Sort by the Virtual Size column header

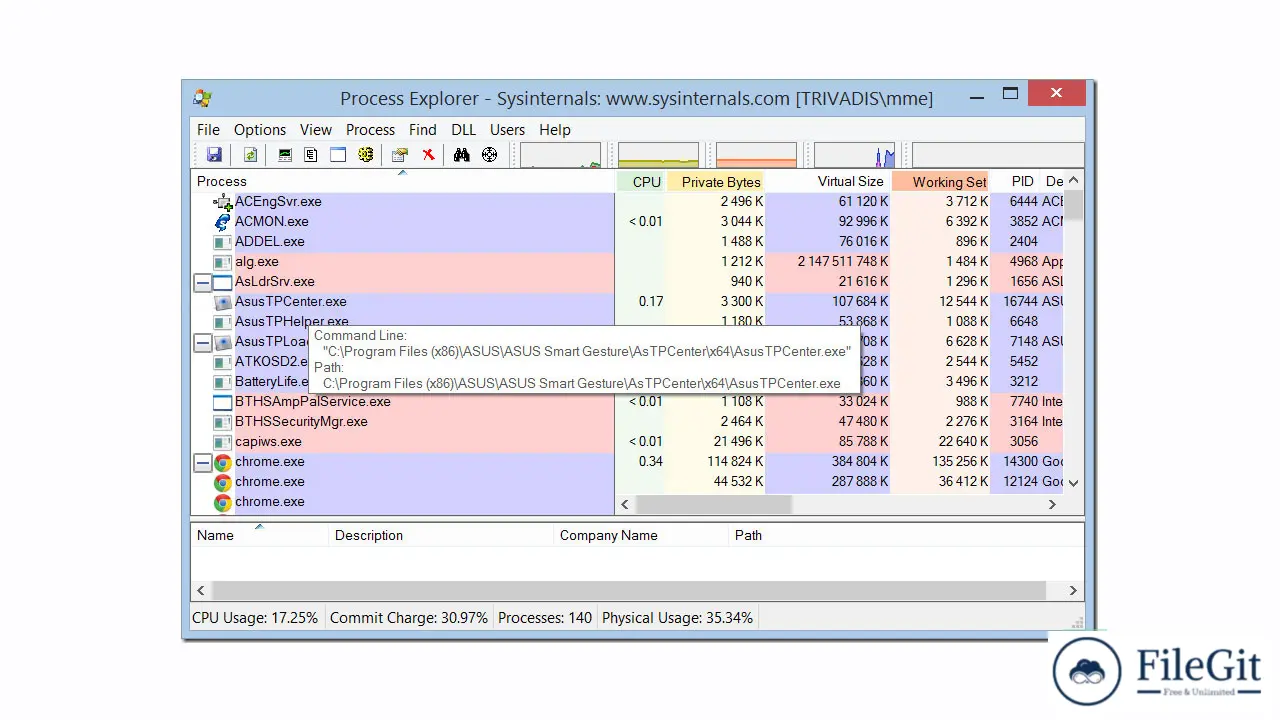click(828, 181)
